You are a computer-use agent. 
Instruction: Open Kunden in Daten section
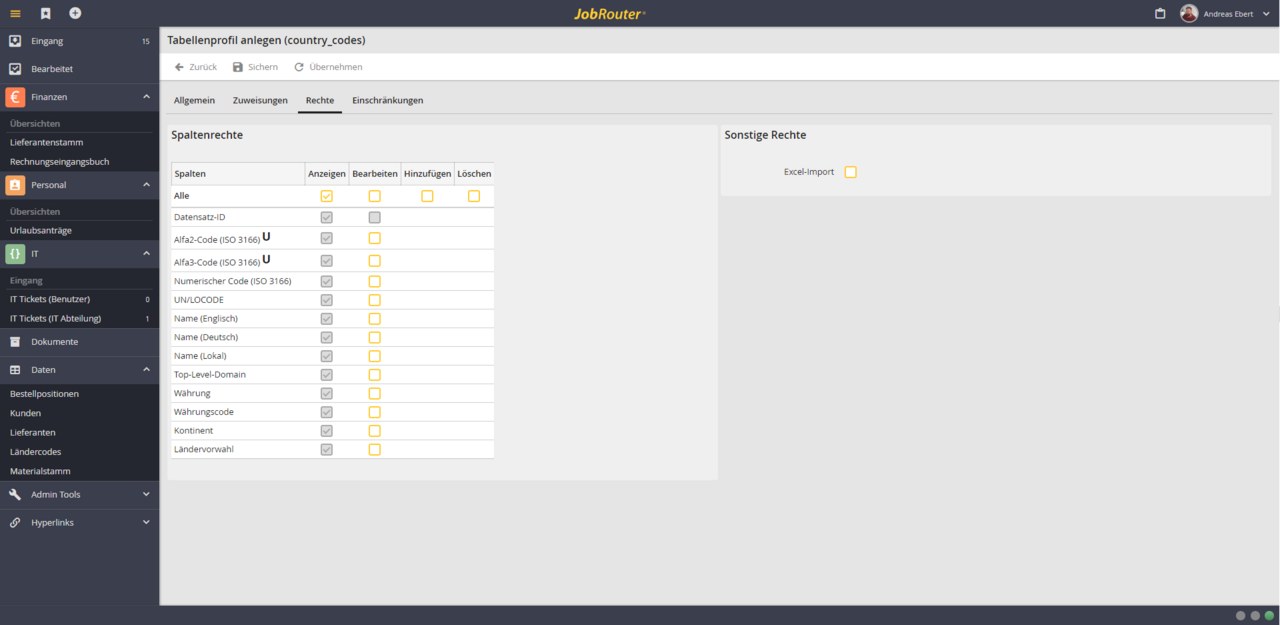point(26,413)
